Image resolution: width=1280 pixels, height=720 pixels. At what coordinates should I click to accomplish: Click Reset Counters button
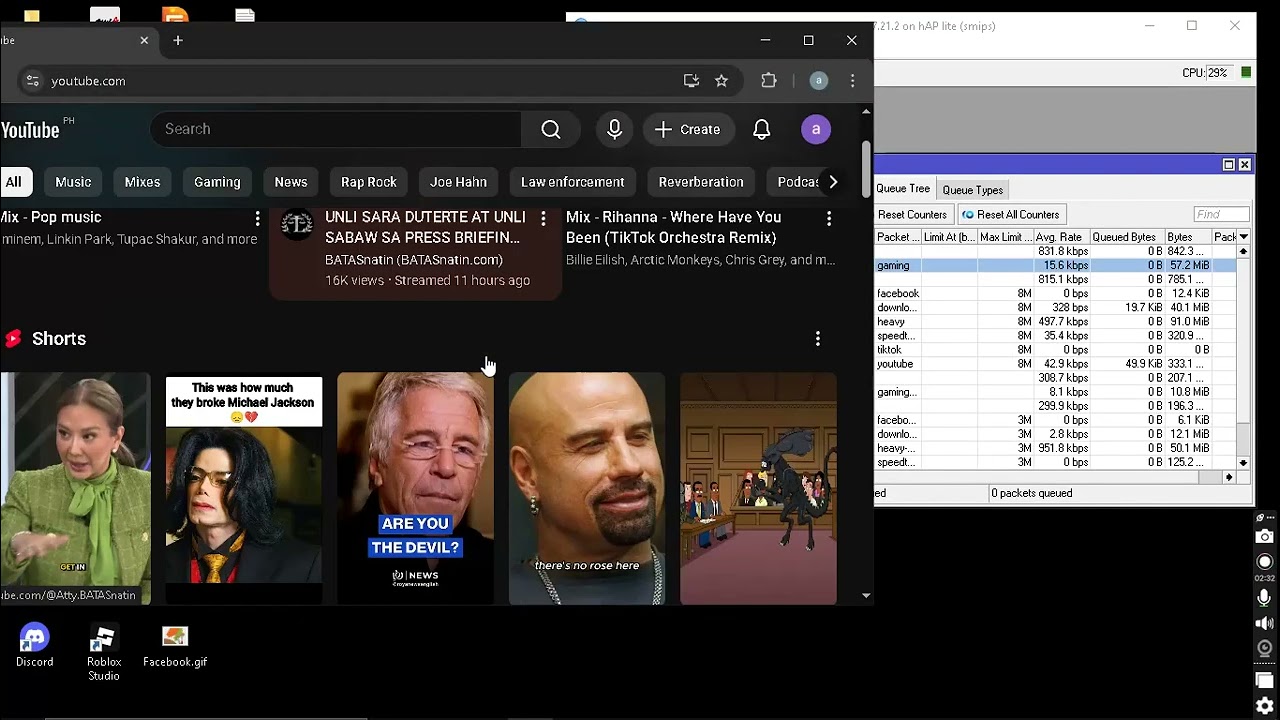(912, 215)
